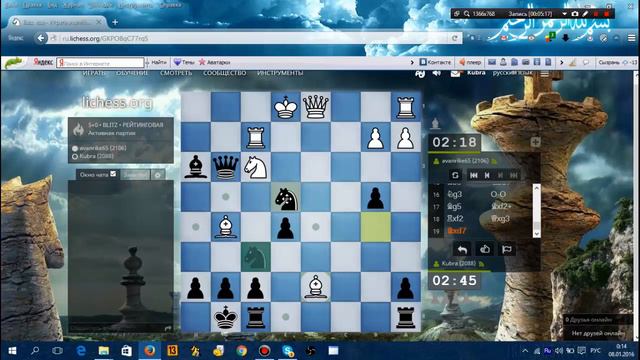Open the СМОТРЕТЬ menu
Viewport: 640px width, 360px height.
[176, 73]
